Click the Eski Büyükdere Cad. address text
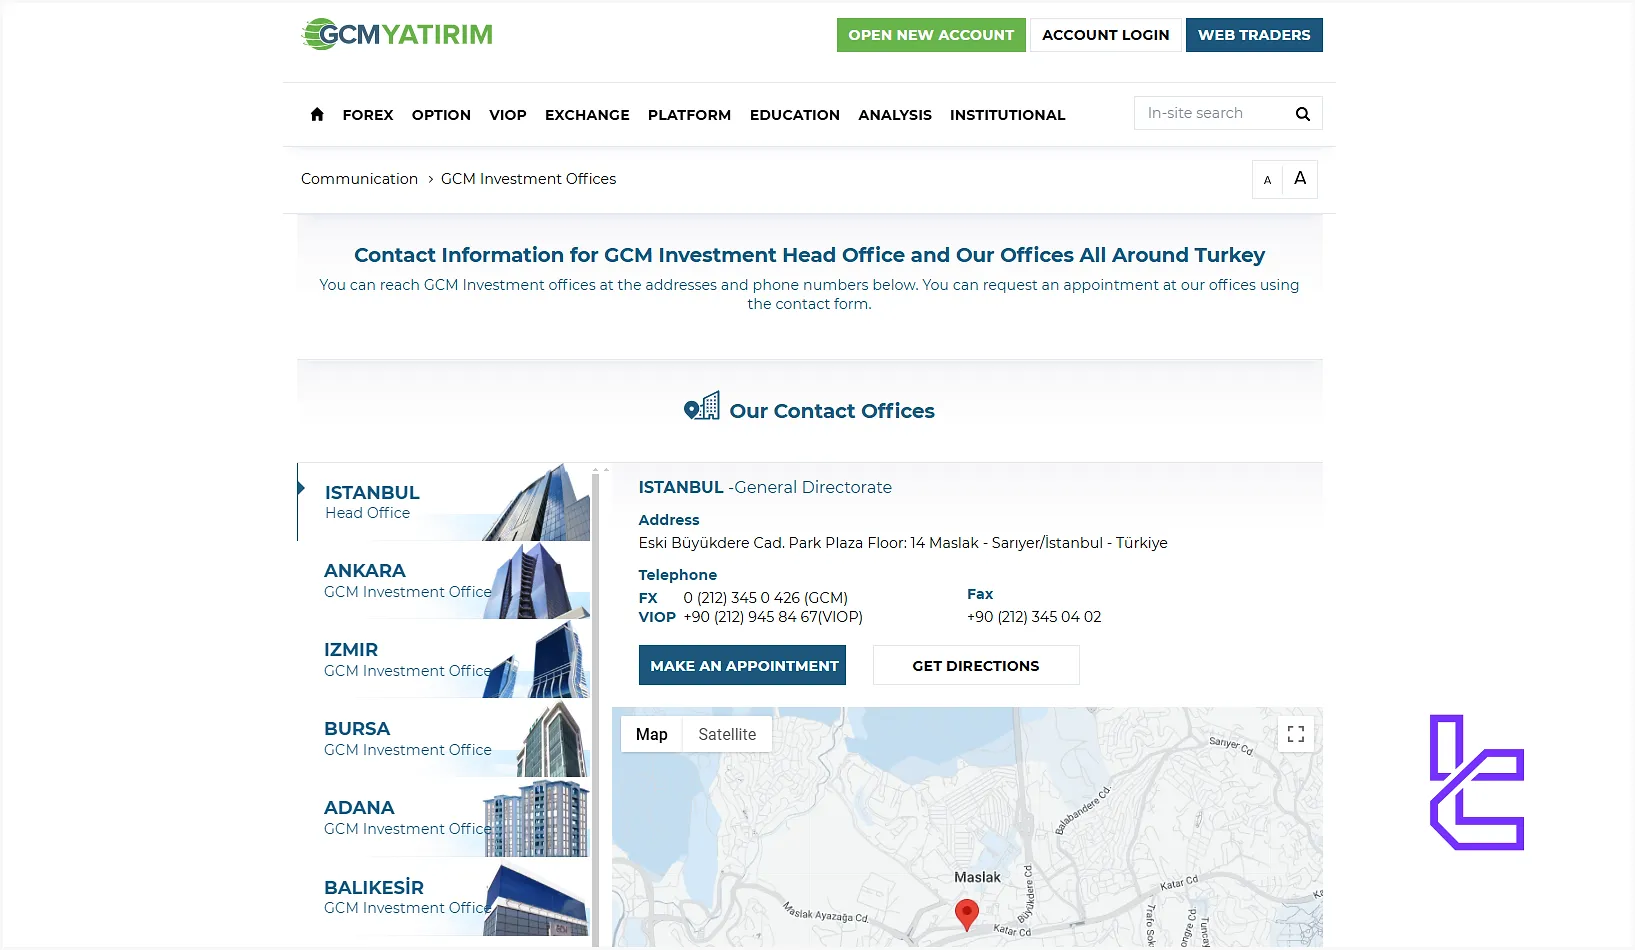The height and width of the screenshot is (950, 1635). 903,543
